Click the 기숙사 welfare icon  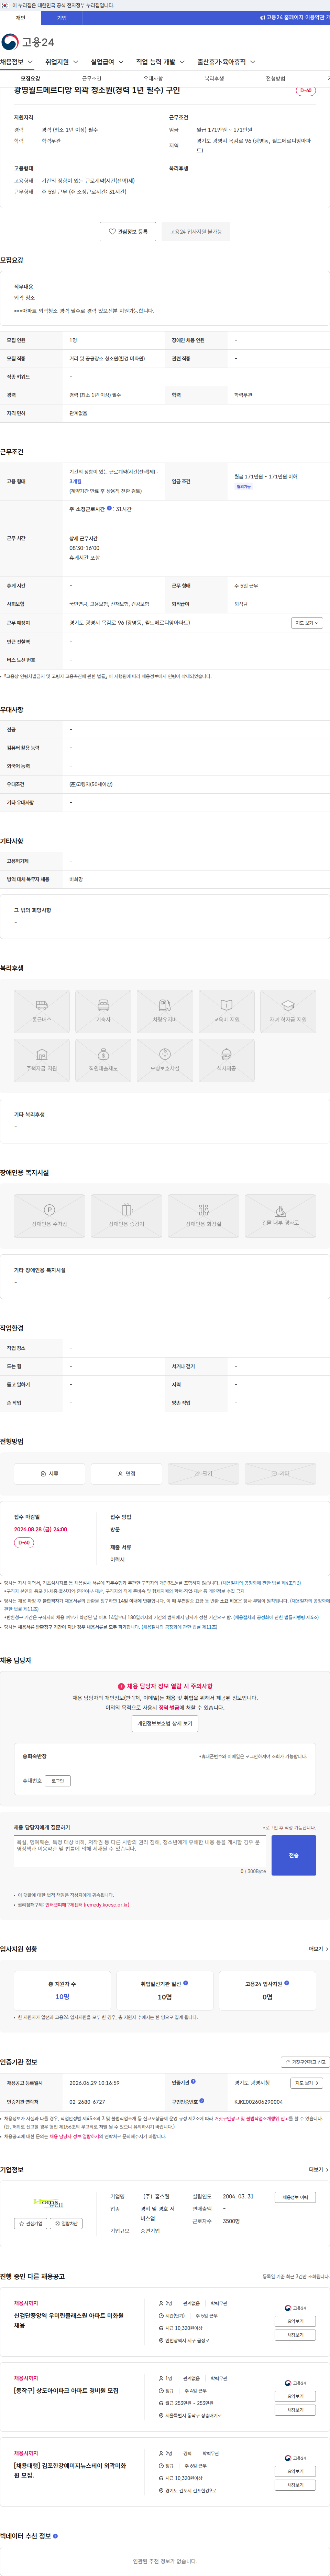pyautogui.click(x=103, y=1011)
